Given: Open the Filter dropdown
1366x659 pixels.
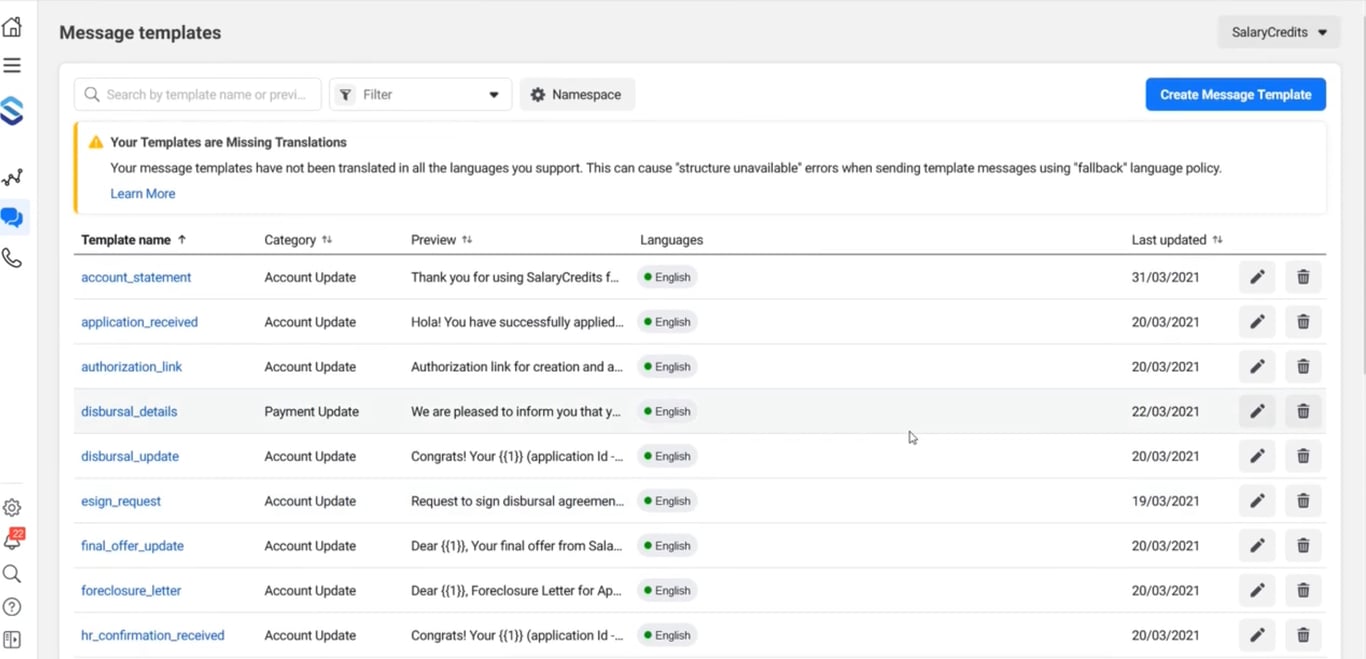Looking at the screenshot, I should click(420, 95).
